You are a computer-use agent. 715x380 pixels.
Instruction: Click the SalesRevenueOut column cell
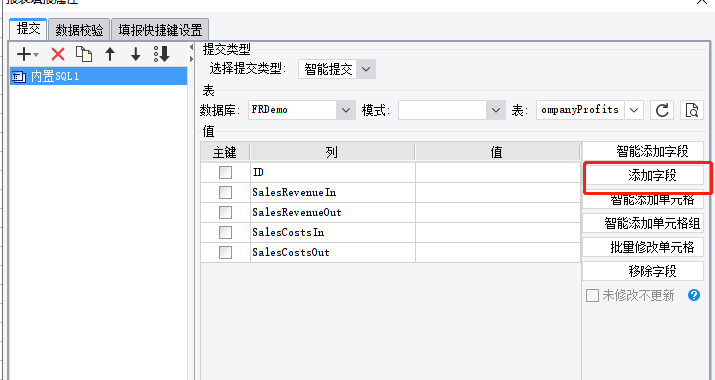coord(333,213)
